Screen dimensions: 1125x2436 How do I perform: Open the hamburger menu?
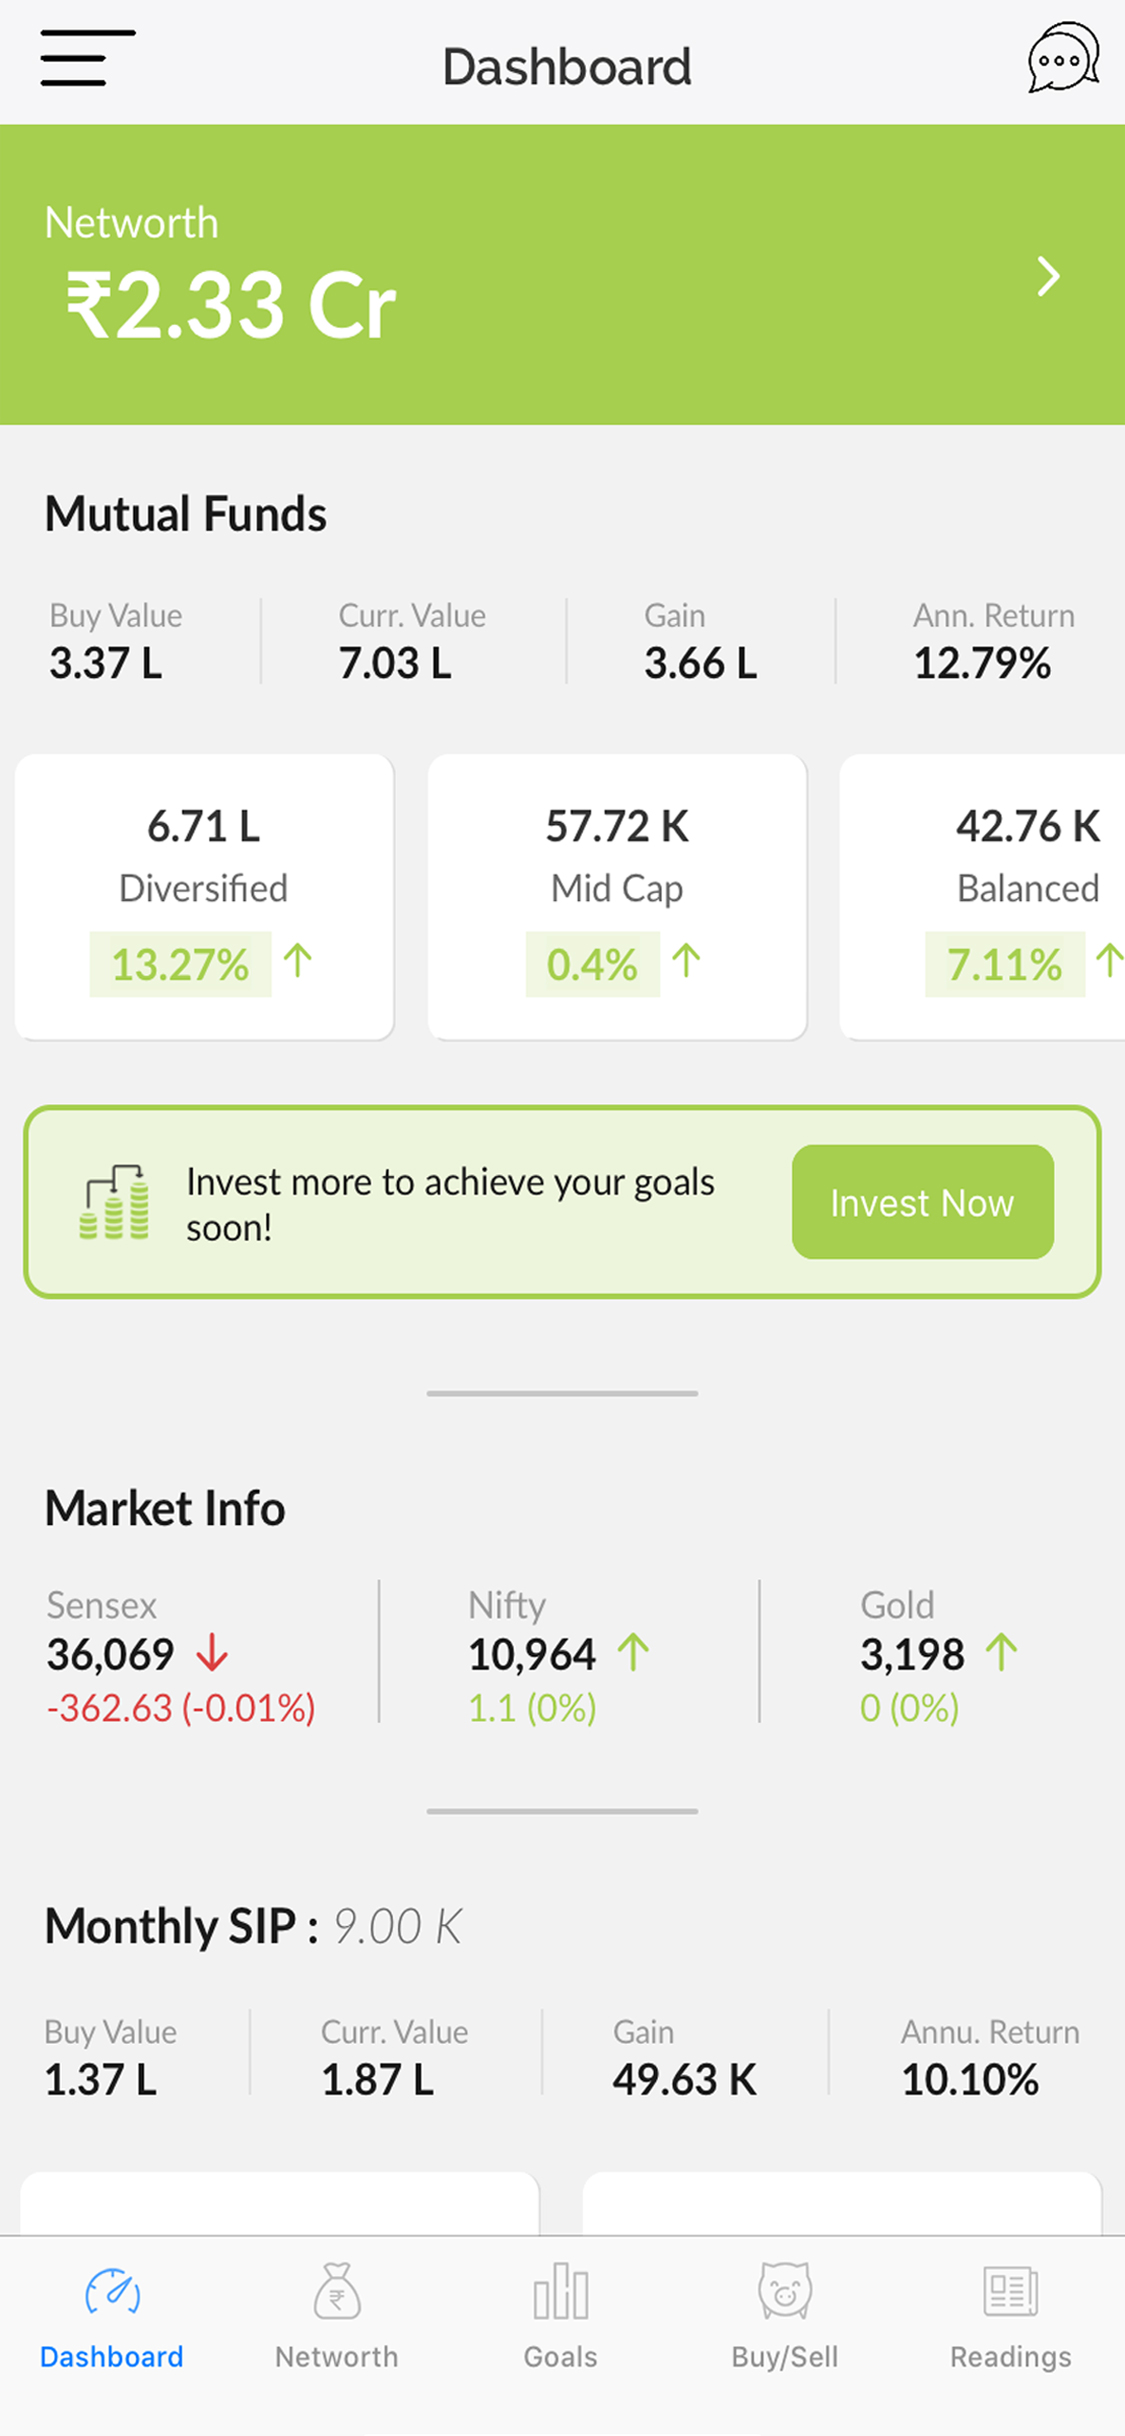[x=87, y=58]
